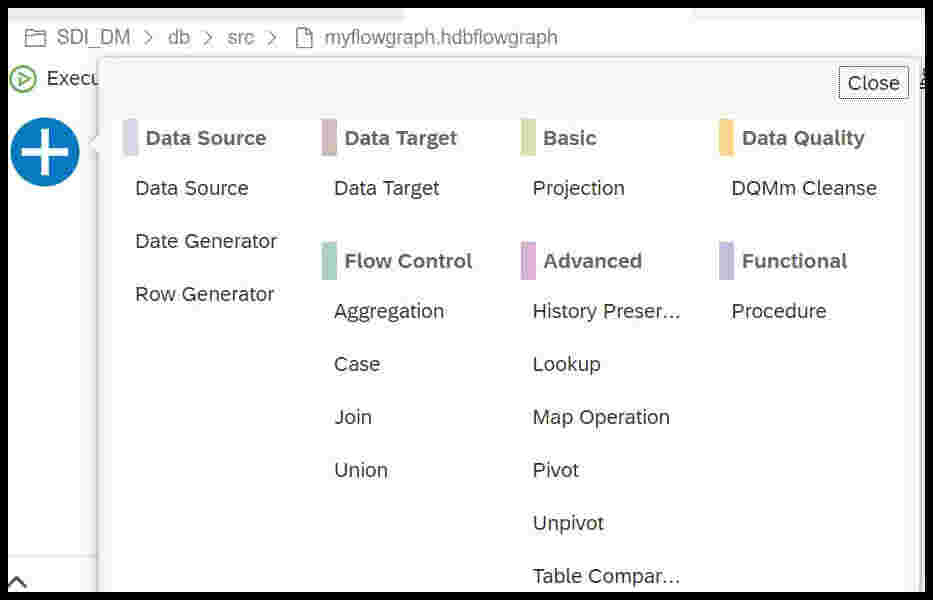Click the chevron after src breadcrumb
This screenshot has width=933, height=600.
click(x=272, y=38)
